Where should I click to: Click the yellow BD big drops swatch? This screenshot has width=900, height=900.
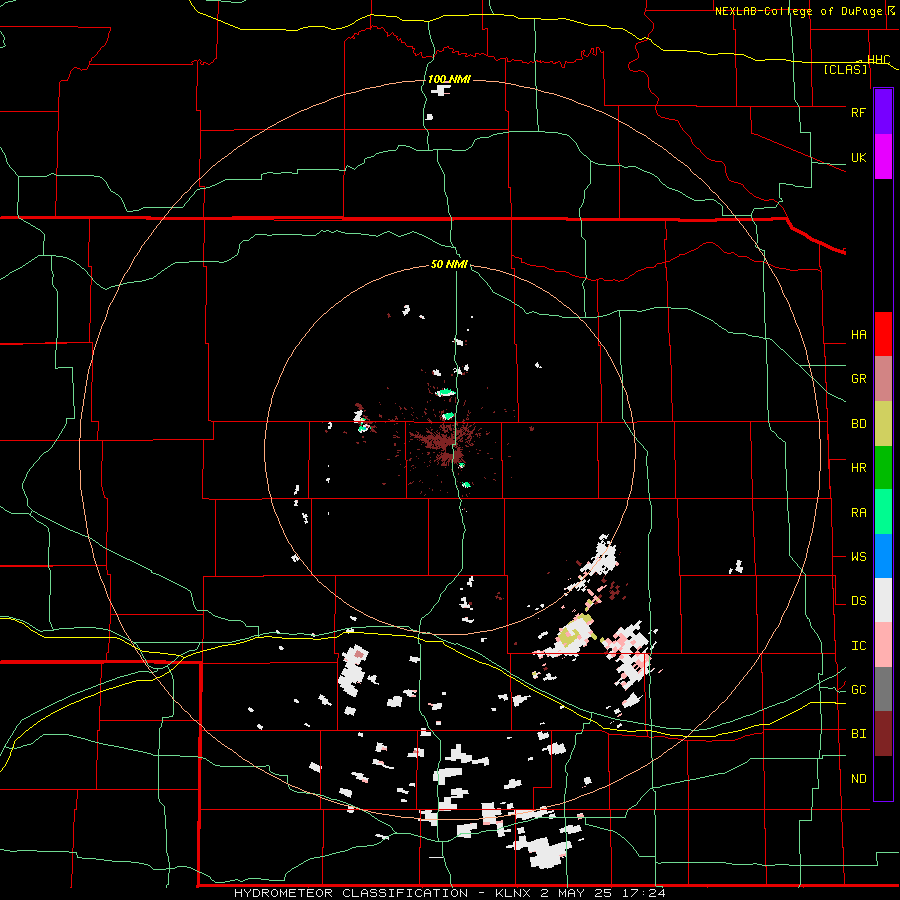click(883, 424)
